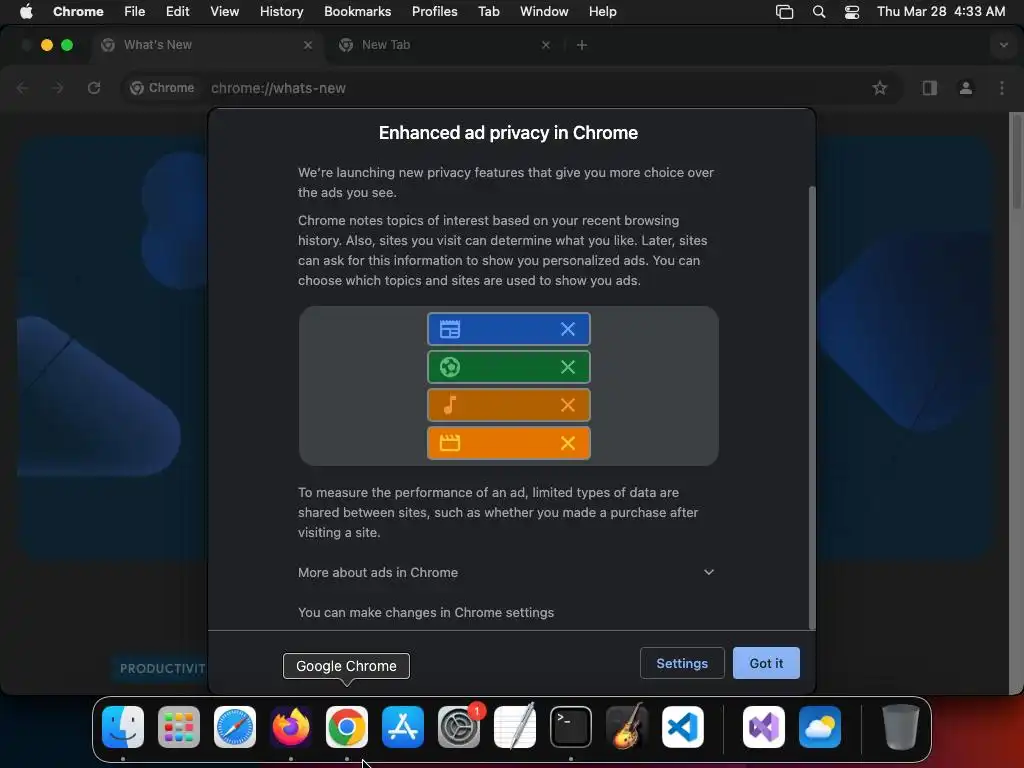Open Settings from the ad privacy dialog
The width and height of the screenshot is (1024, 768).
[682, 663]
